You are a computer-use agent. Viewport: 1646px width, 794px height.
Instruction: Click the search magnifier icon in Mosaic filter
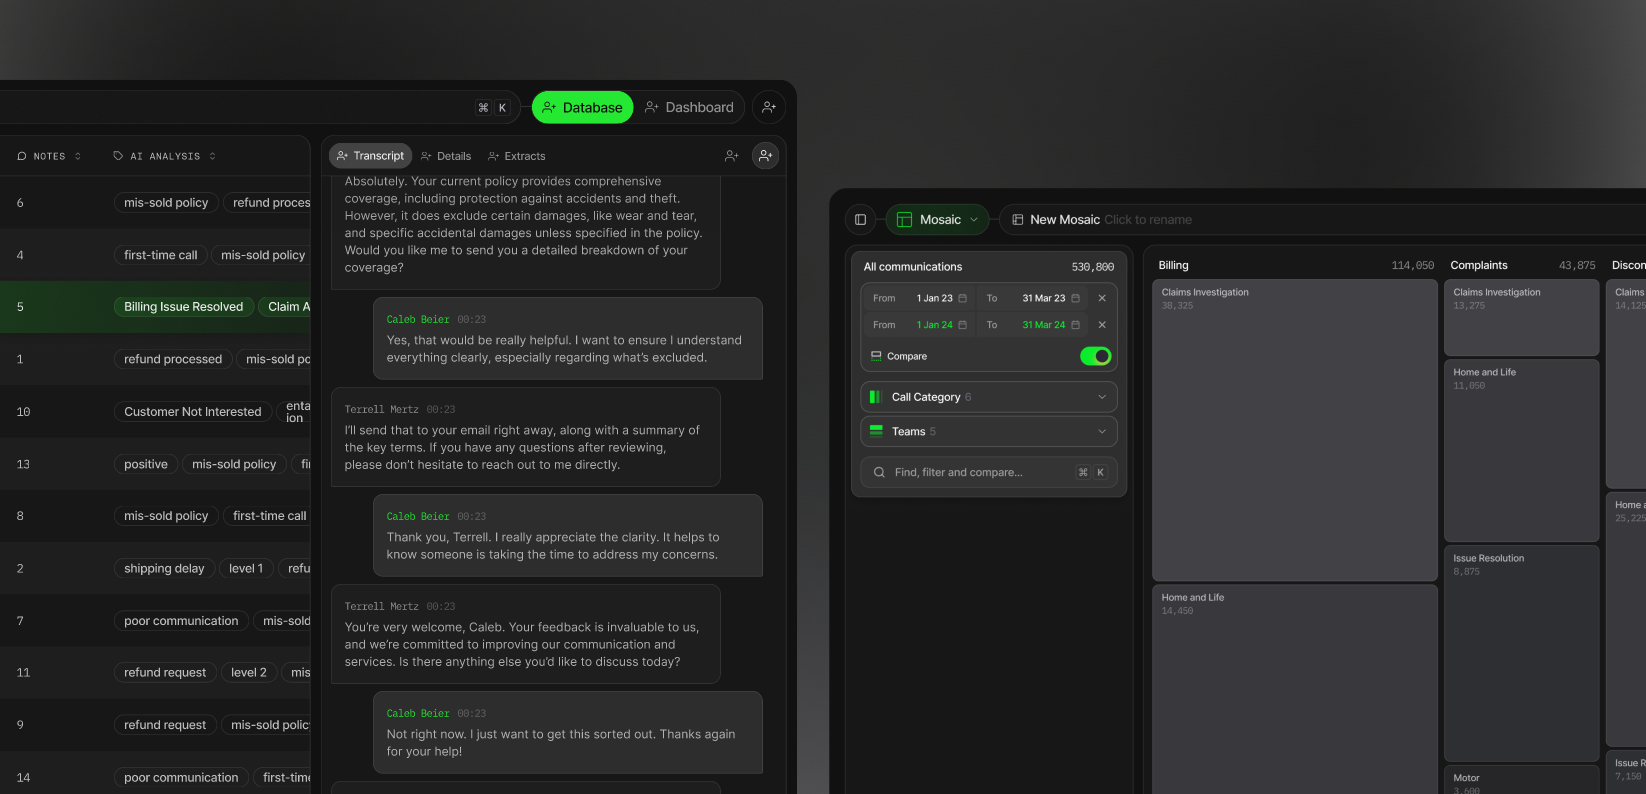pos(879,472)
